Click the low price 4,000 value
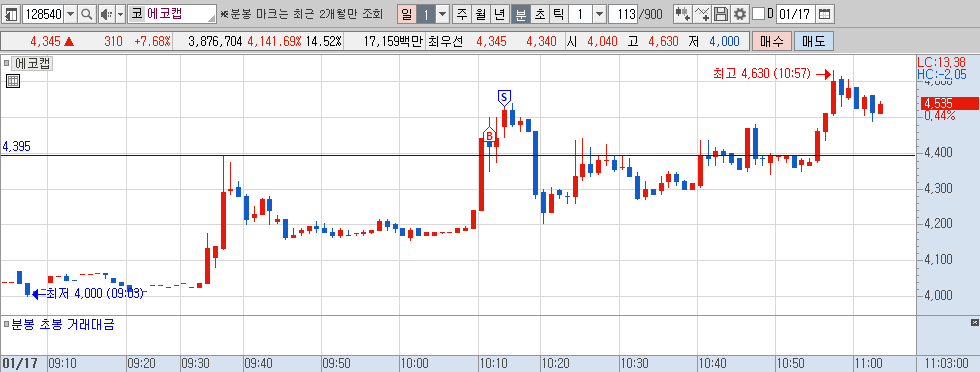This screenshot has height=372, width=980. 724,42
